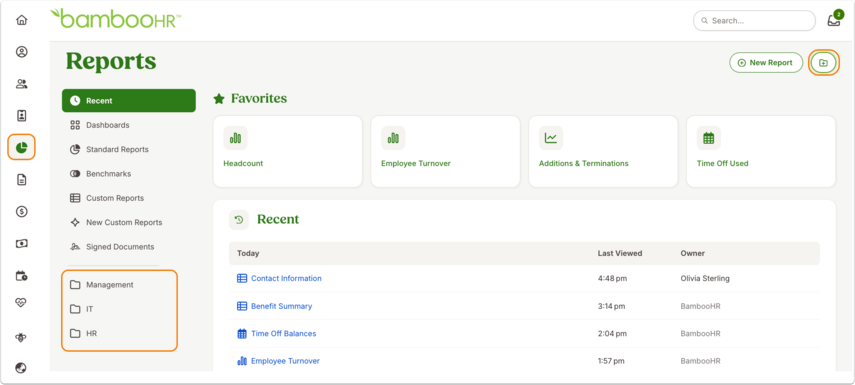Click the Time Off Used calendar icon
This screenshot has width=855, height=385.
708,138
